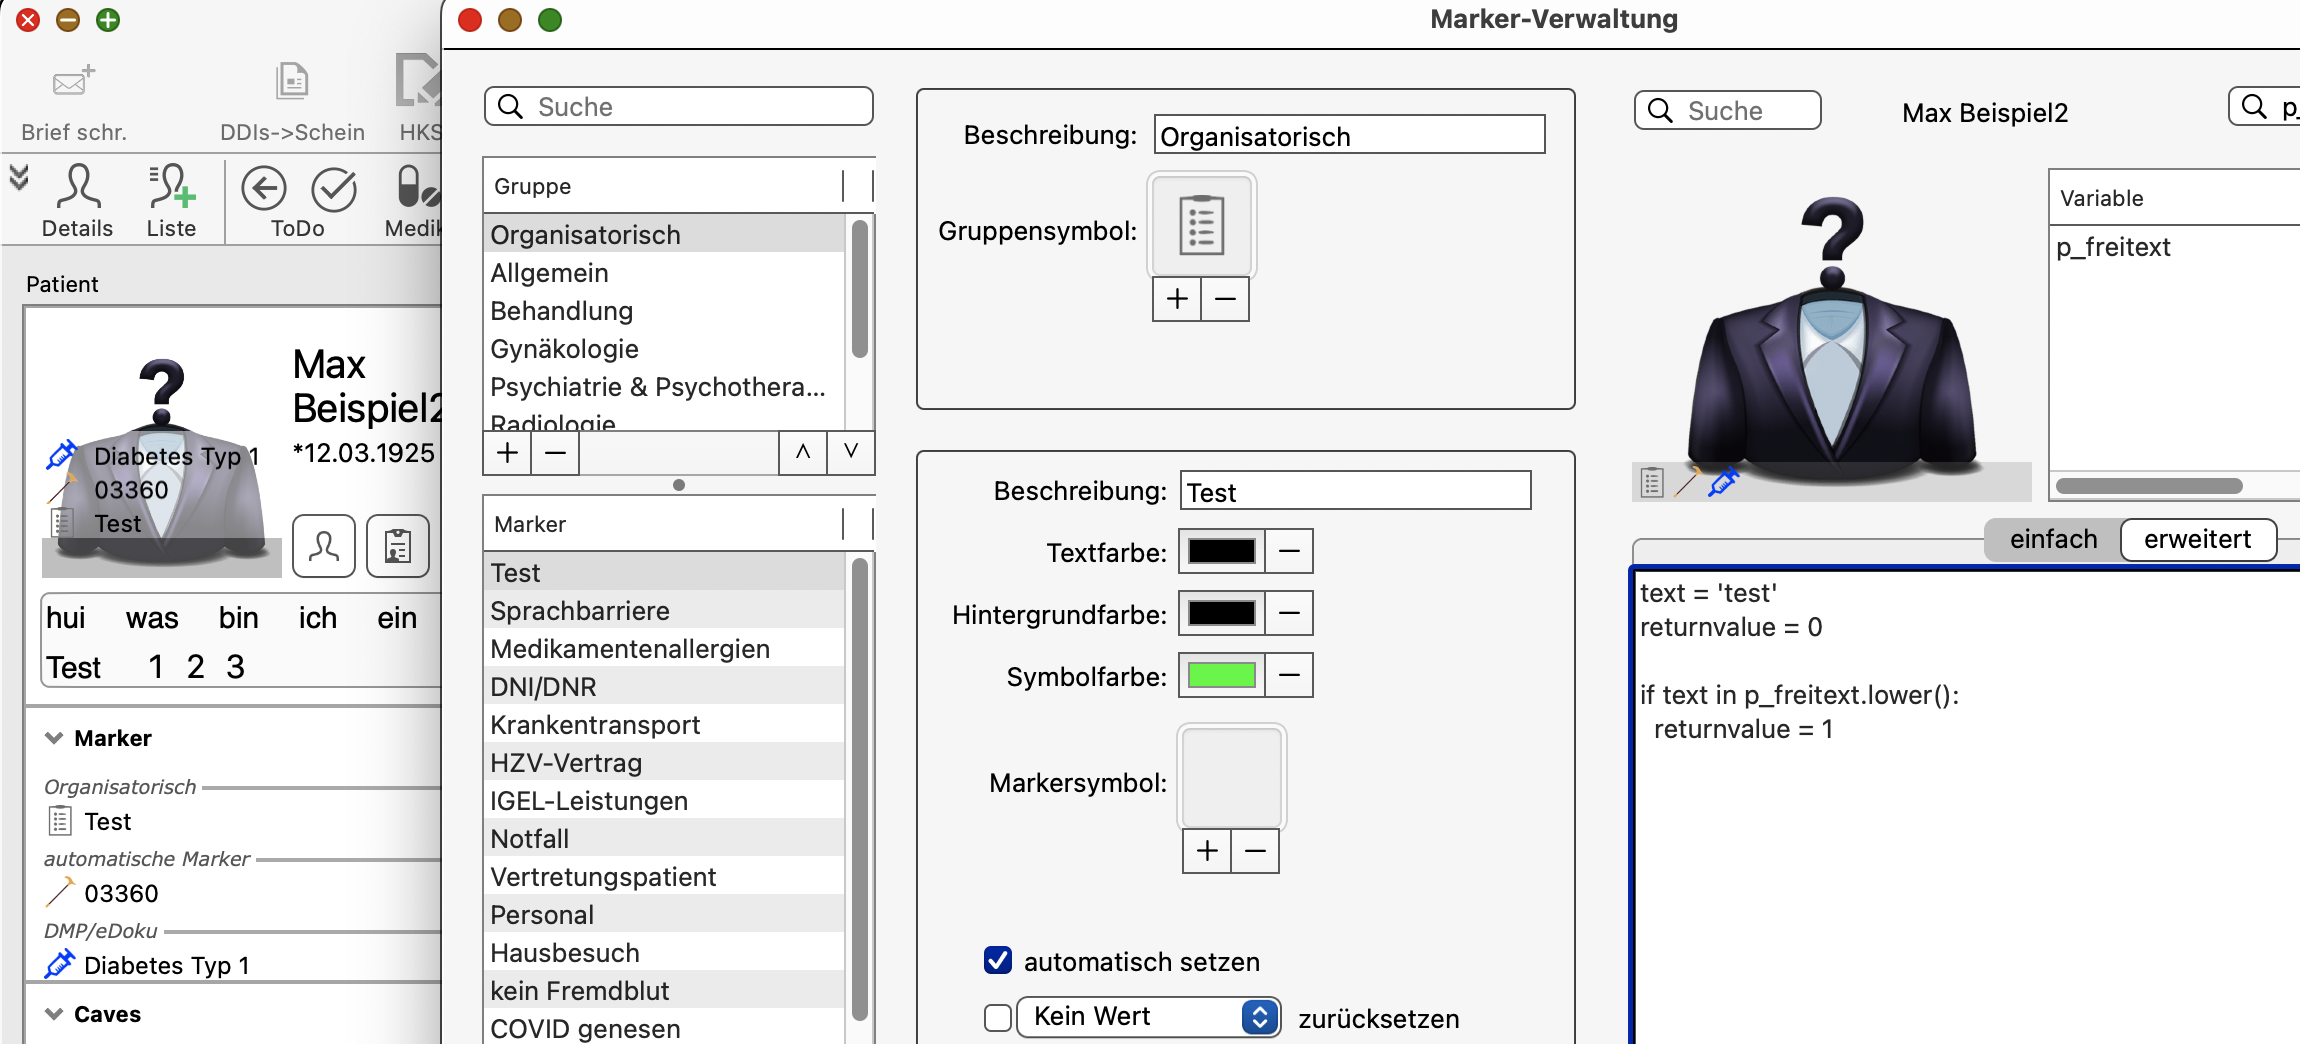
Task: Click the DDIs->Schein document icon
Action: (x=292, y=81)
